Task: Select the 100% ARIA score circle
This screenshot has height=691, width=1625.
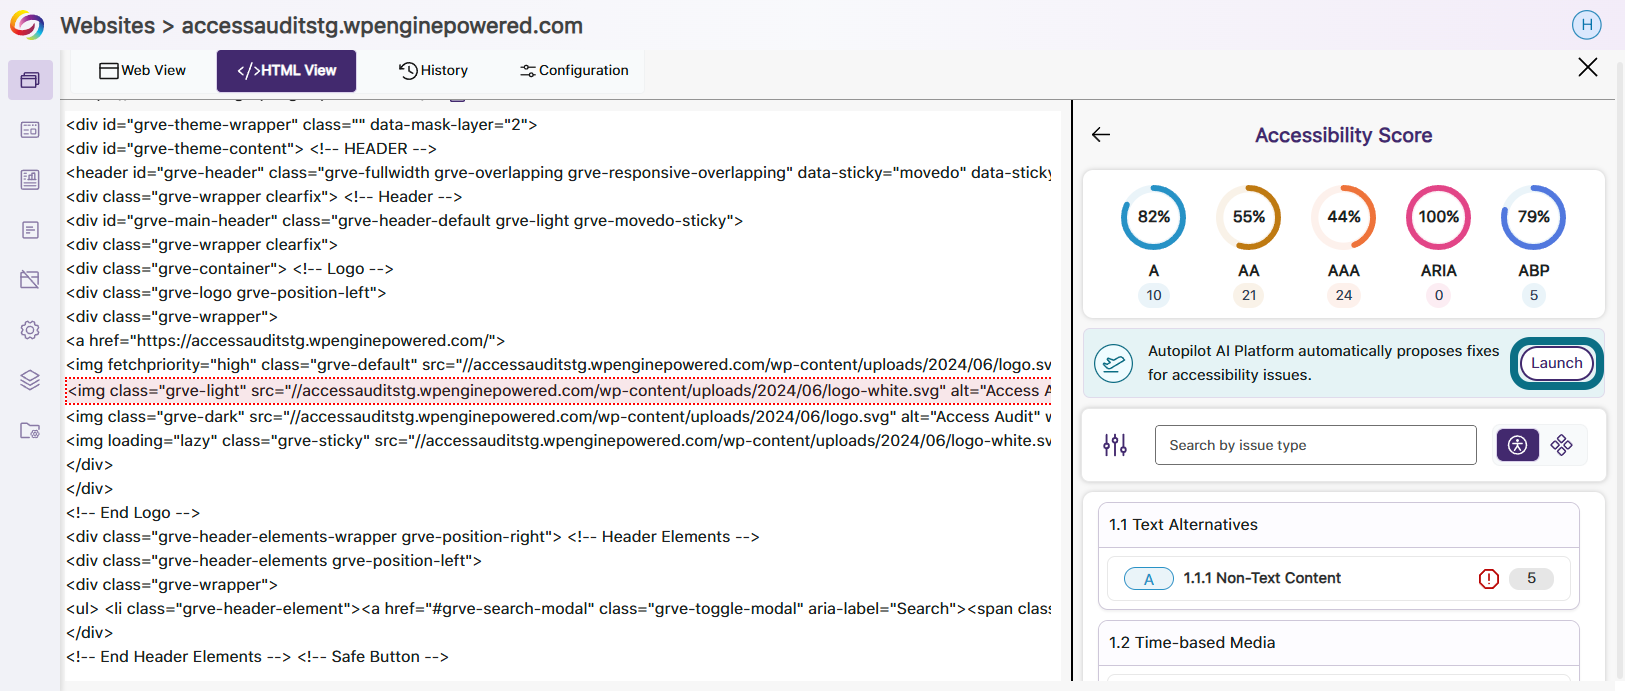Action: 1438,217
